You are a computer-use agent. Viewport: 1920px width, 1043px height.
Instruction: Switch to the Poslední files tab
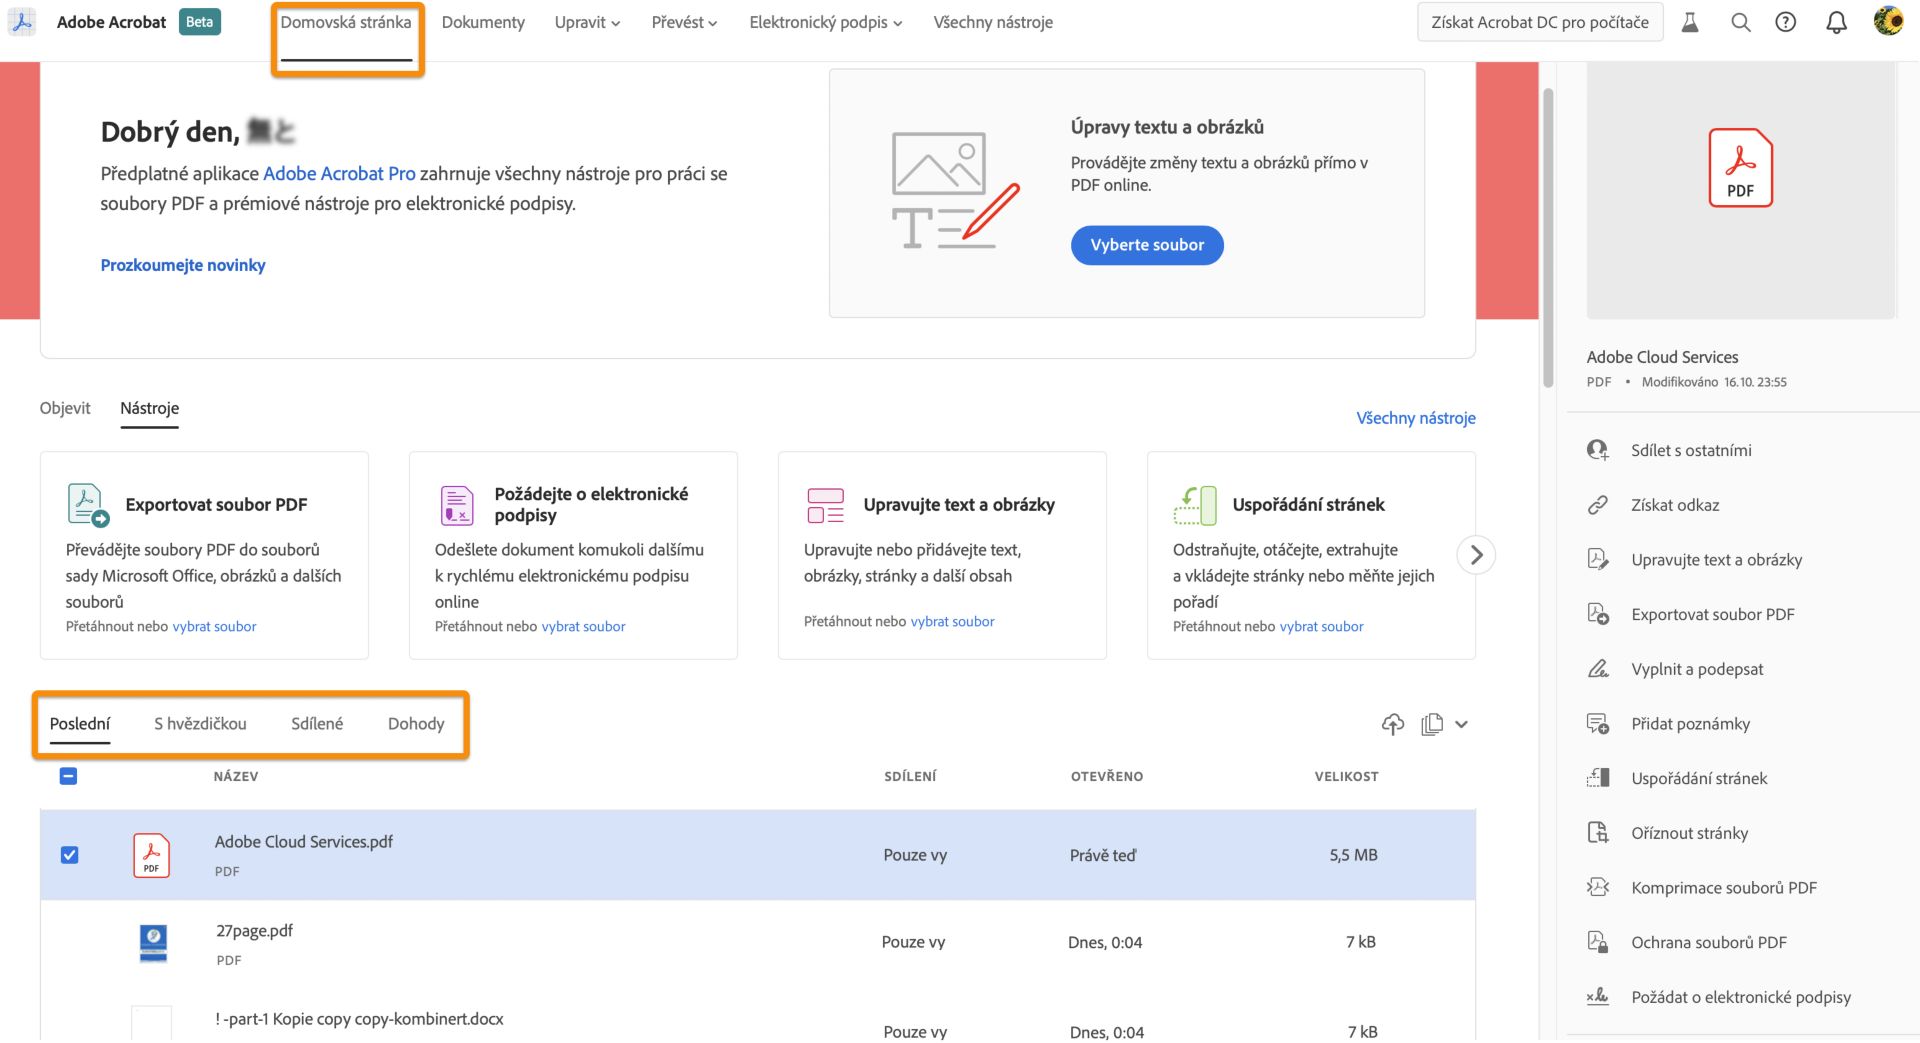pyautogui.click(x=80, y=724)
